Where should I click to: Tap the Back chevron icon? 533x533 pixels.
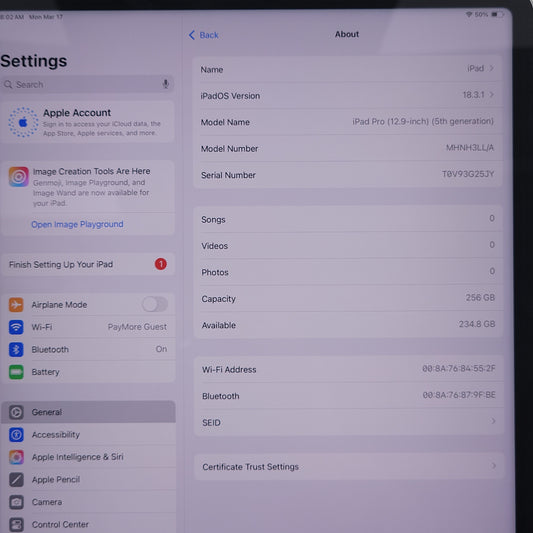(192, 35)
